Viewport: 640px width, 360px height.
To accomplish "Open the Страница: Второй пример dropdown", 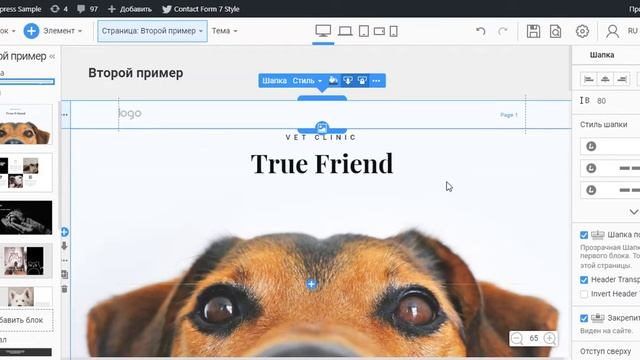I will click(152, 31).
